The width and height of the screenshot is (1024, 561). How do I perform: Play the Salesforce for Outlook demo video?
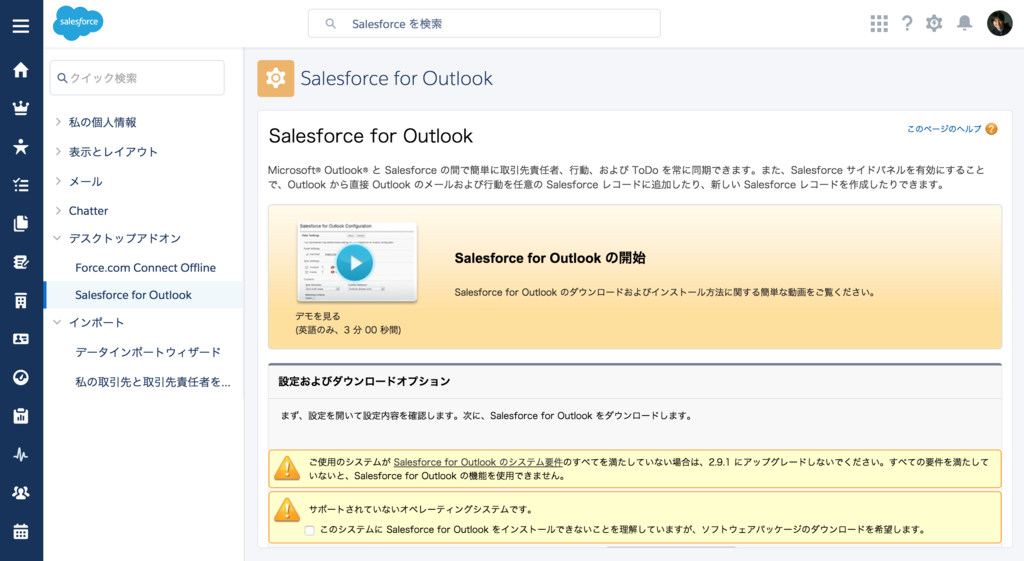click(355, 263)
